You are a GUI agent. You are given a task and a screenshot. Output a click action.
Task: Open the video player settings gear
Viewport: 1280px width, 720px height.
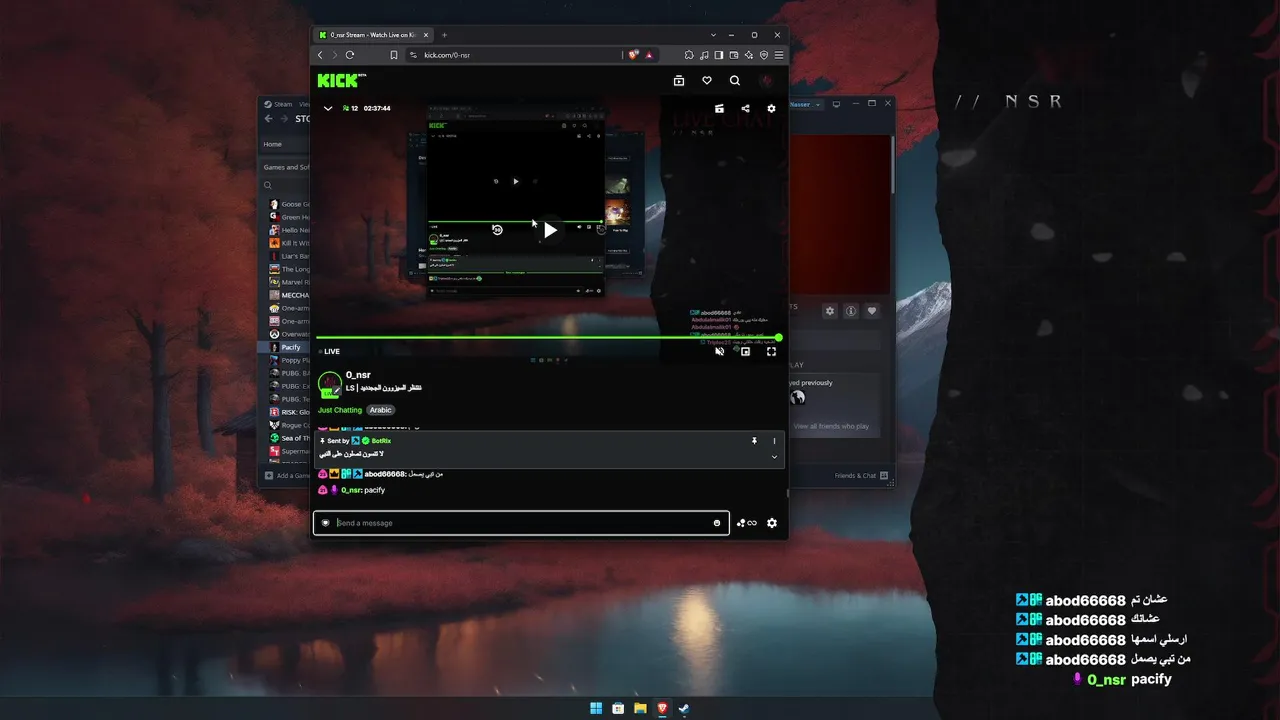click(x=771, y=108)
